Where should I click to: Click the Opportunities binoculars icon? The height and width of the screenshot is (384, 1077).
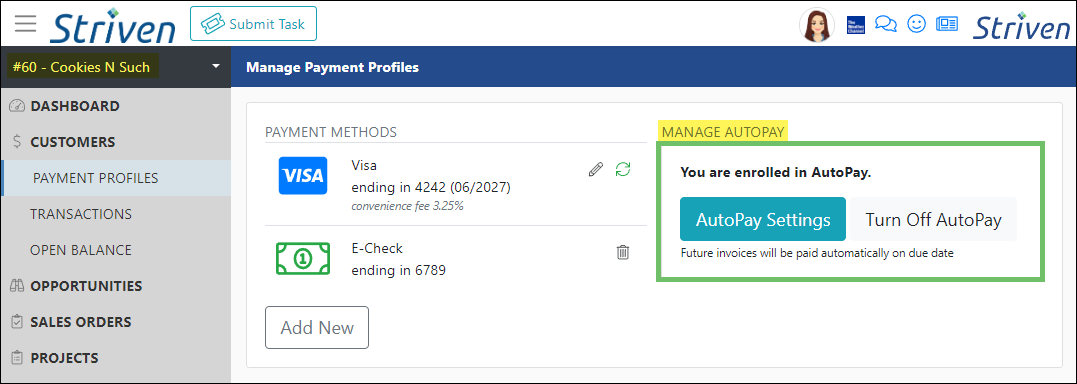pos(17,286)
